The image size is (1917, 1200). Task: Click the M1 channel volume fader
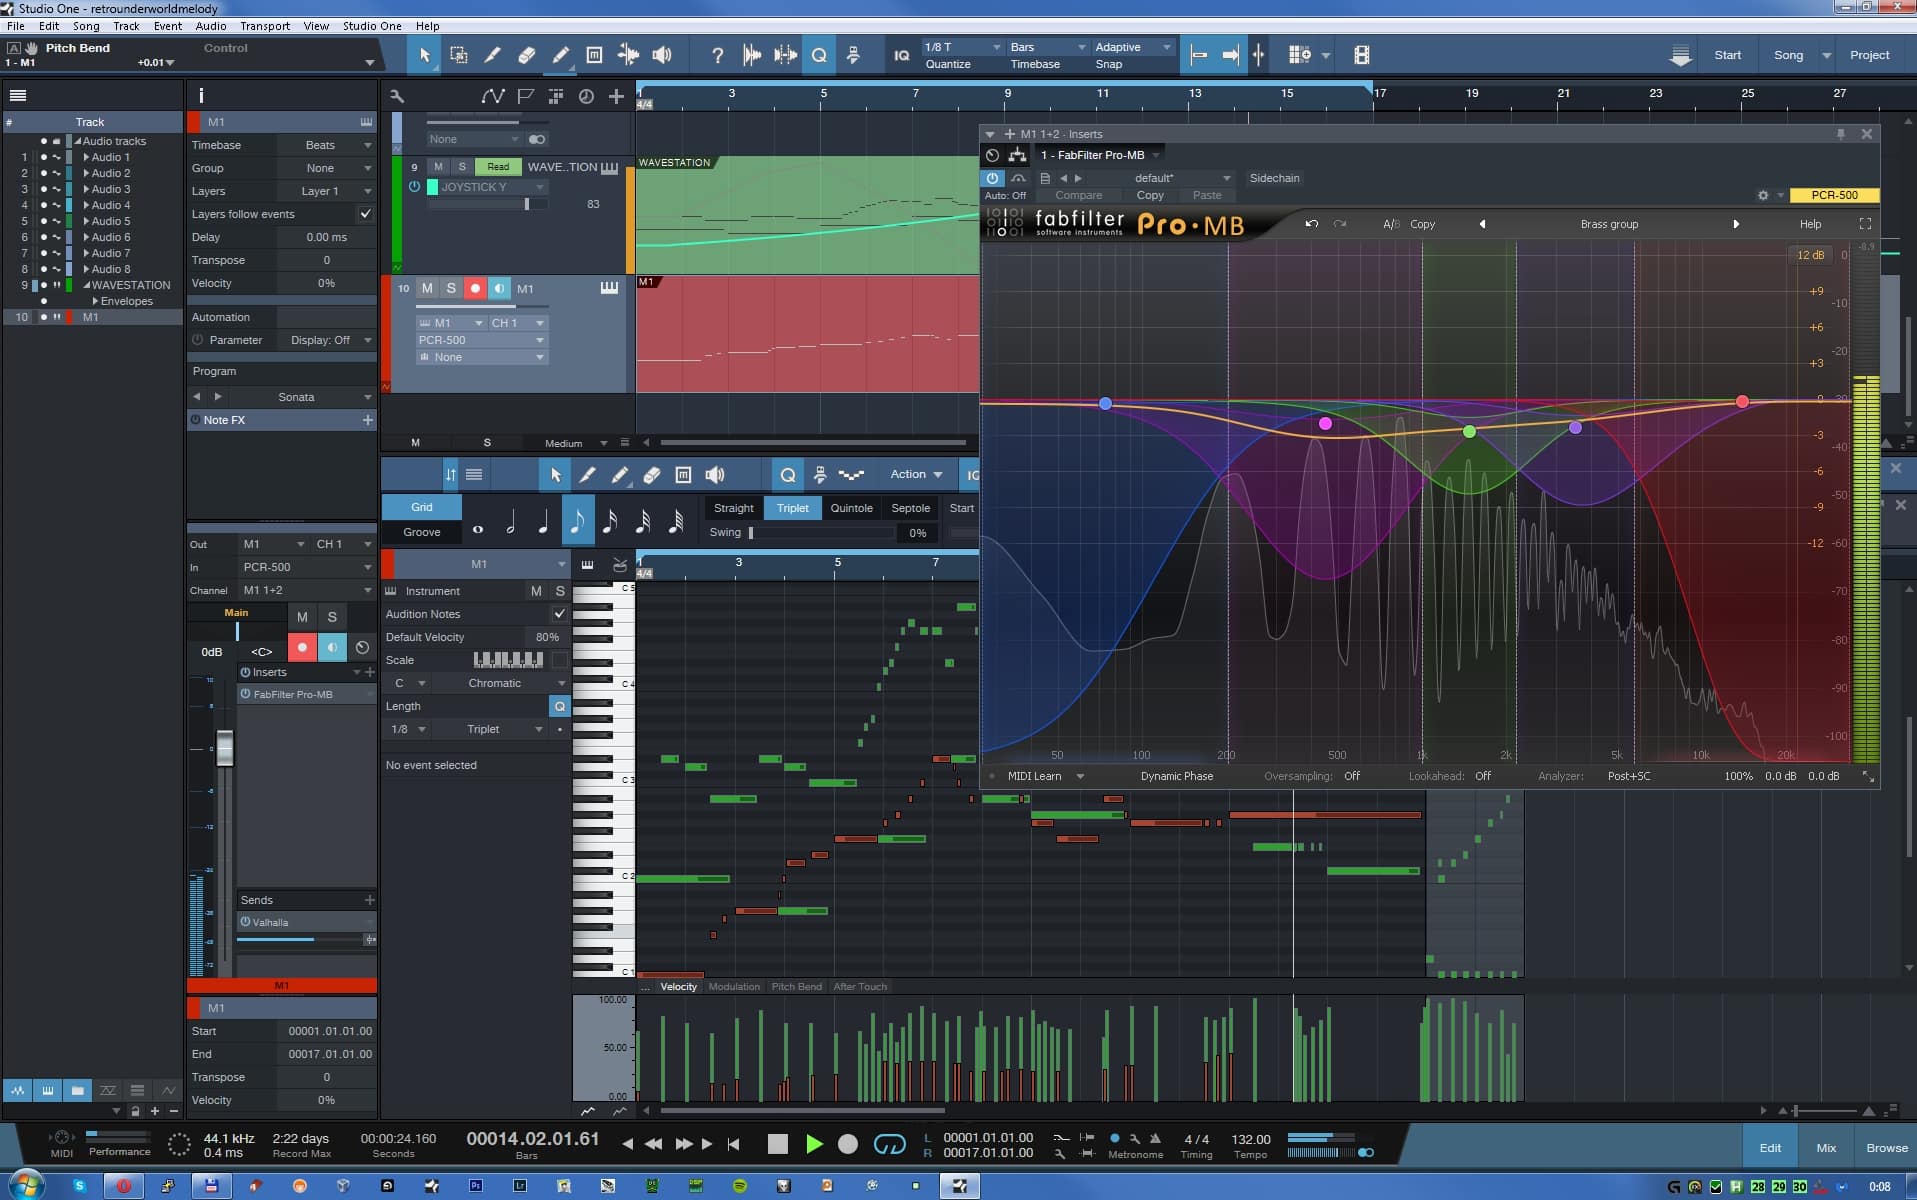225,747
